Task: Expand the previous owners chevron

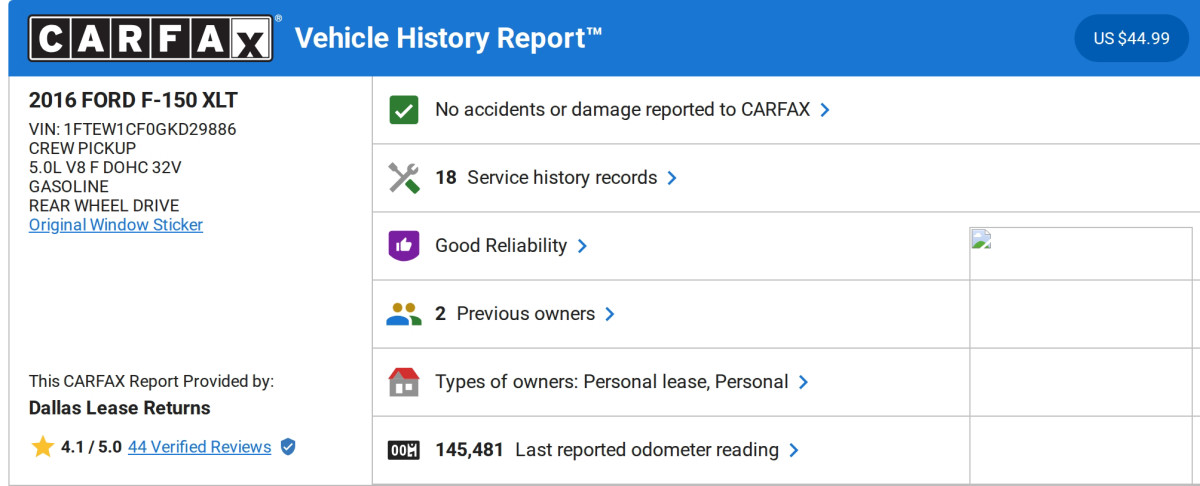Action: [x=610, y=314]
